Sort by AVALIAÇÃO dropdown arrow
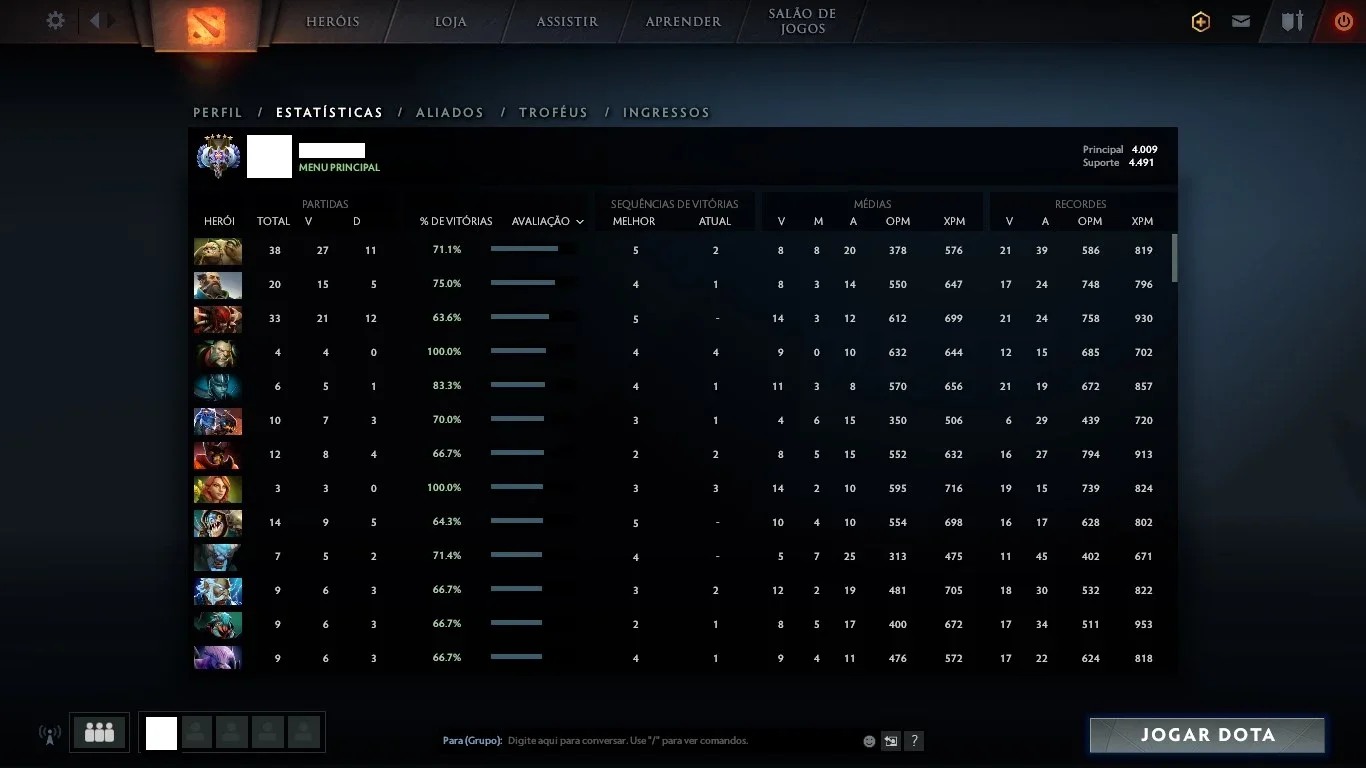Screen dimensions: 1366x768 [x=580, y=222]
